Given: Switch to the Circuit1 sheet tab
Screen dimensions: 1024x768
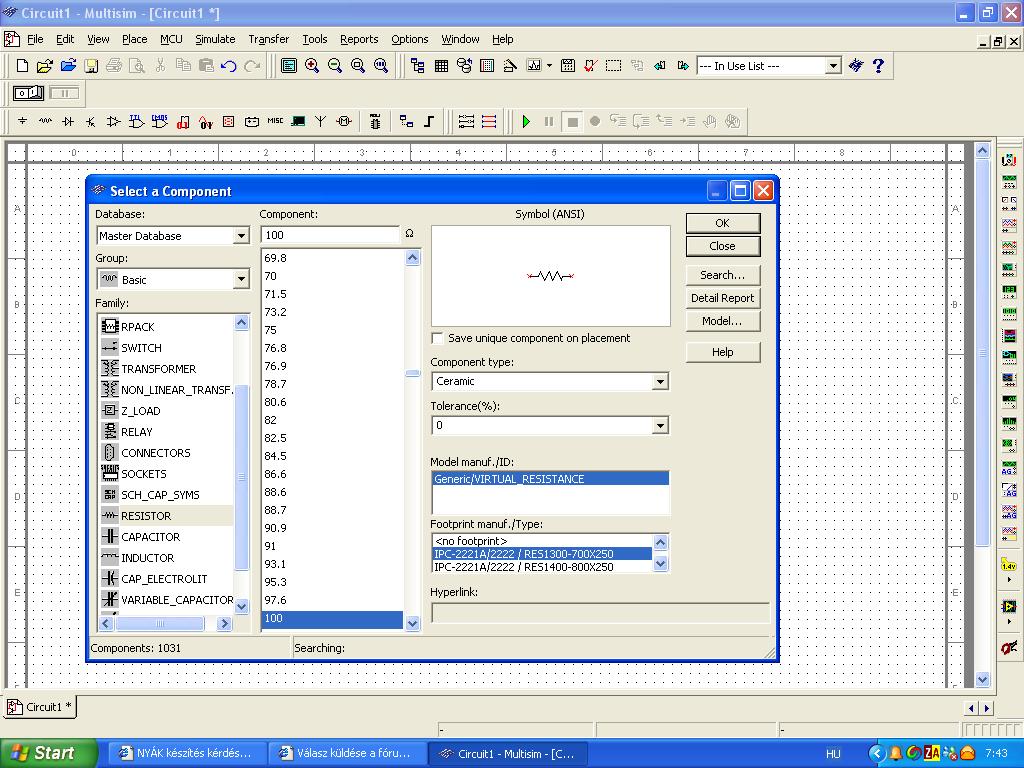Looking at the screenshot, I should pyautogui.click(x=40, y=707).
